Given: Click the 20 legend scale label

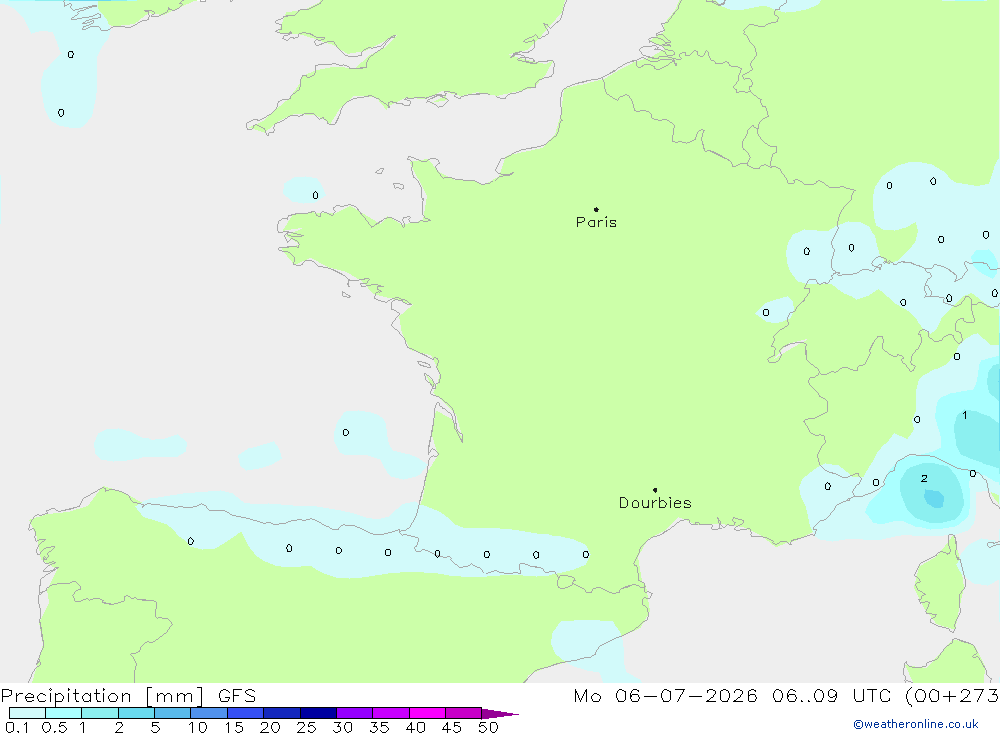Looking at the screenshot, I should tap(270, 727).
